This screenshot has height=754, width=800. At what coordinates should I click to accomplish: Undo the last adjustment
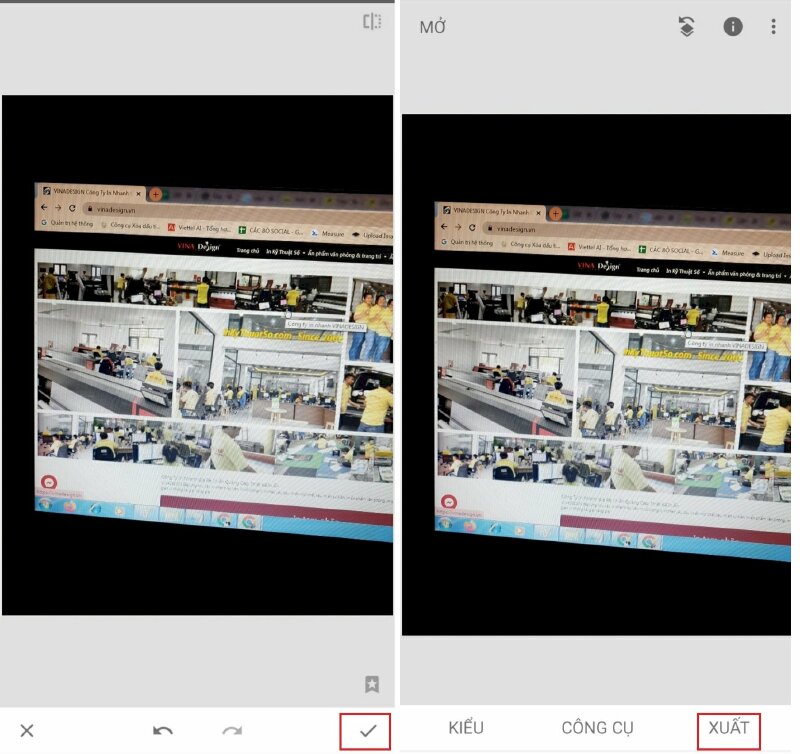click(x=163, y=731)
